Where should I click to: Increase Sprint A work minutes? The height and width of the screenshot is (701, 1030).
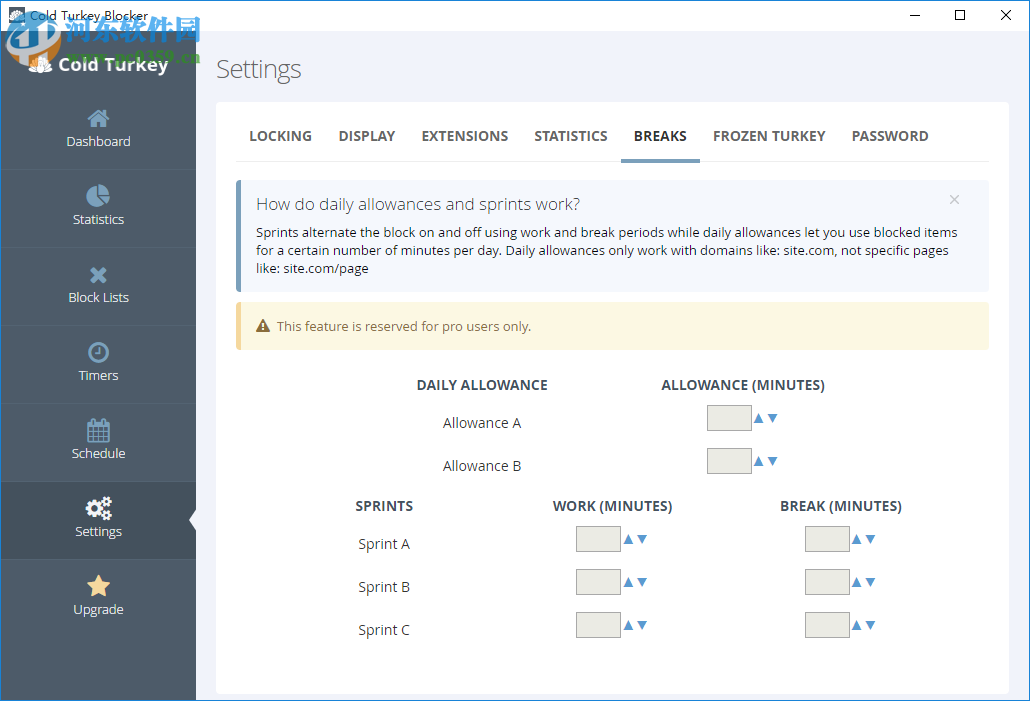tap(629, 537)
